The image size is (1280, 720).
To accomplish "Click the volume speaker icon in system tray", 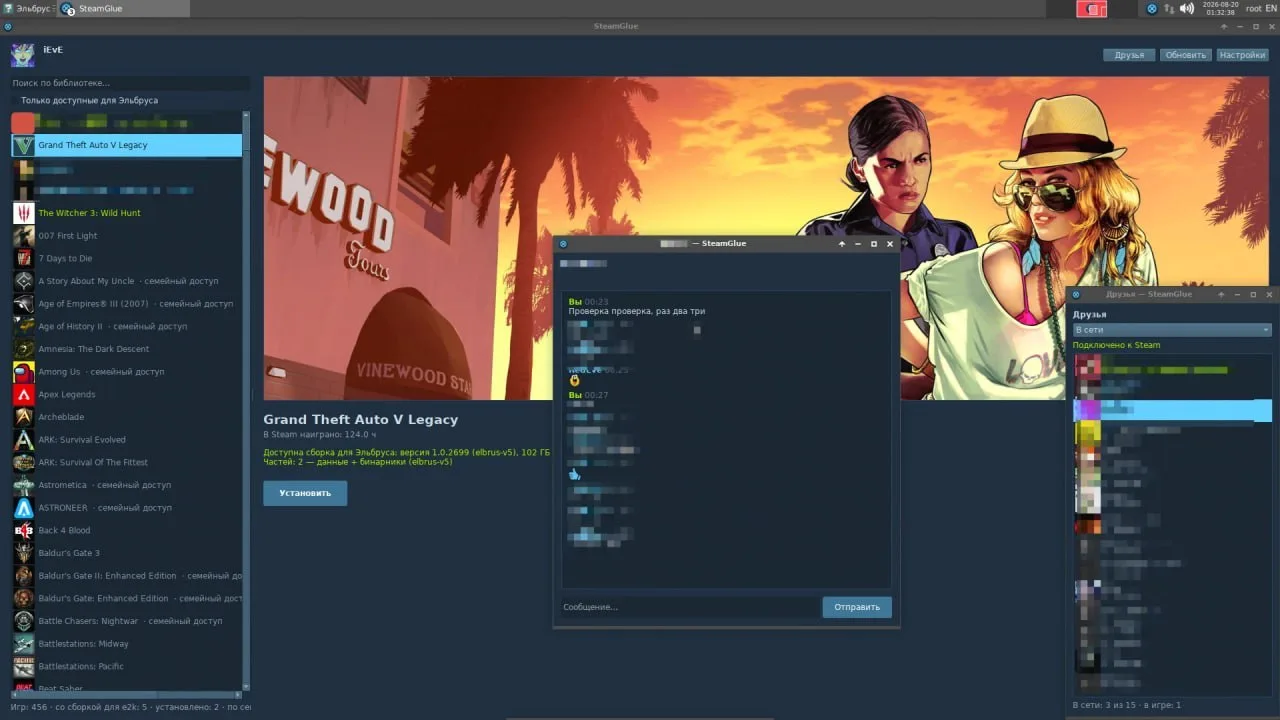I will tap(1187, 9).
